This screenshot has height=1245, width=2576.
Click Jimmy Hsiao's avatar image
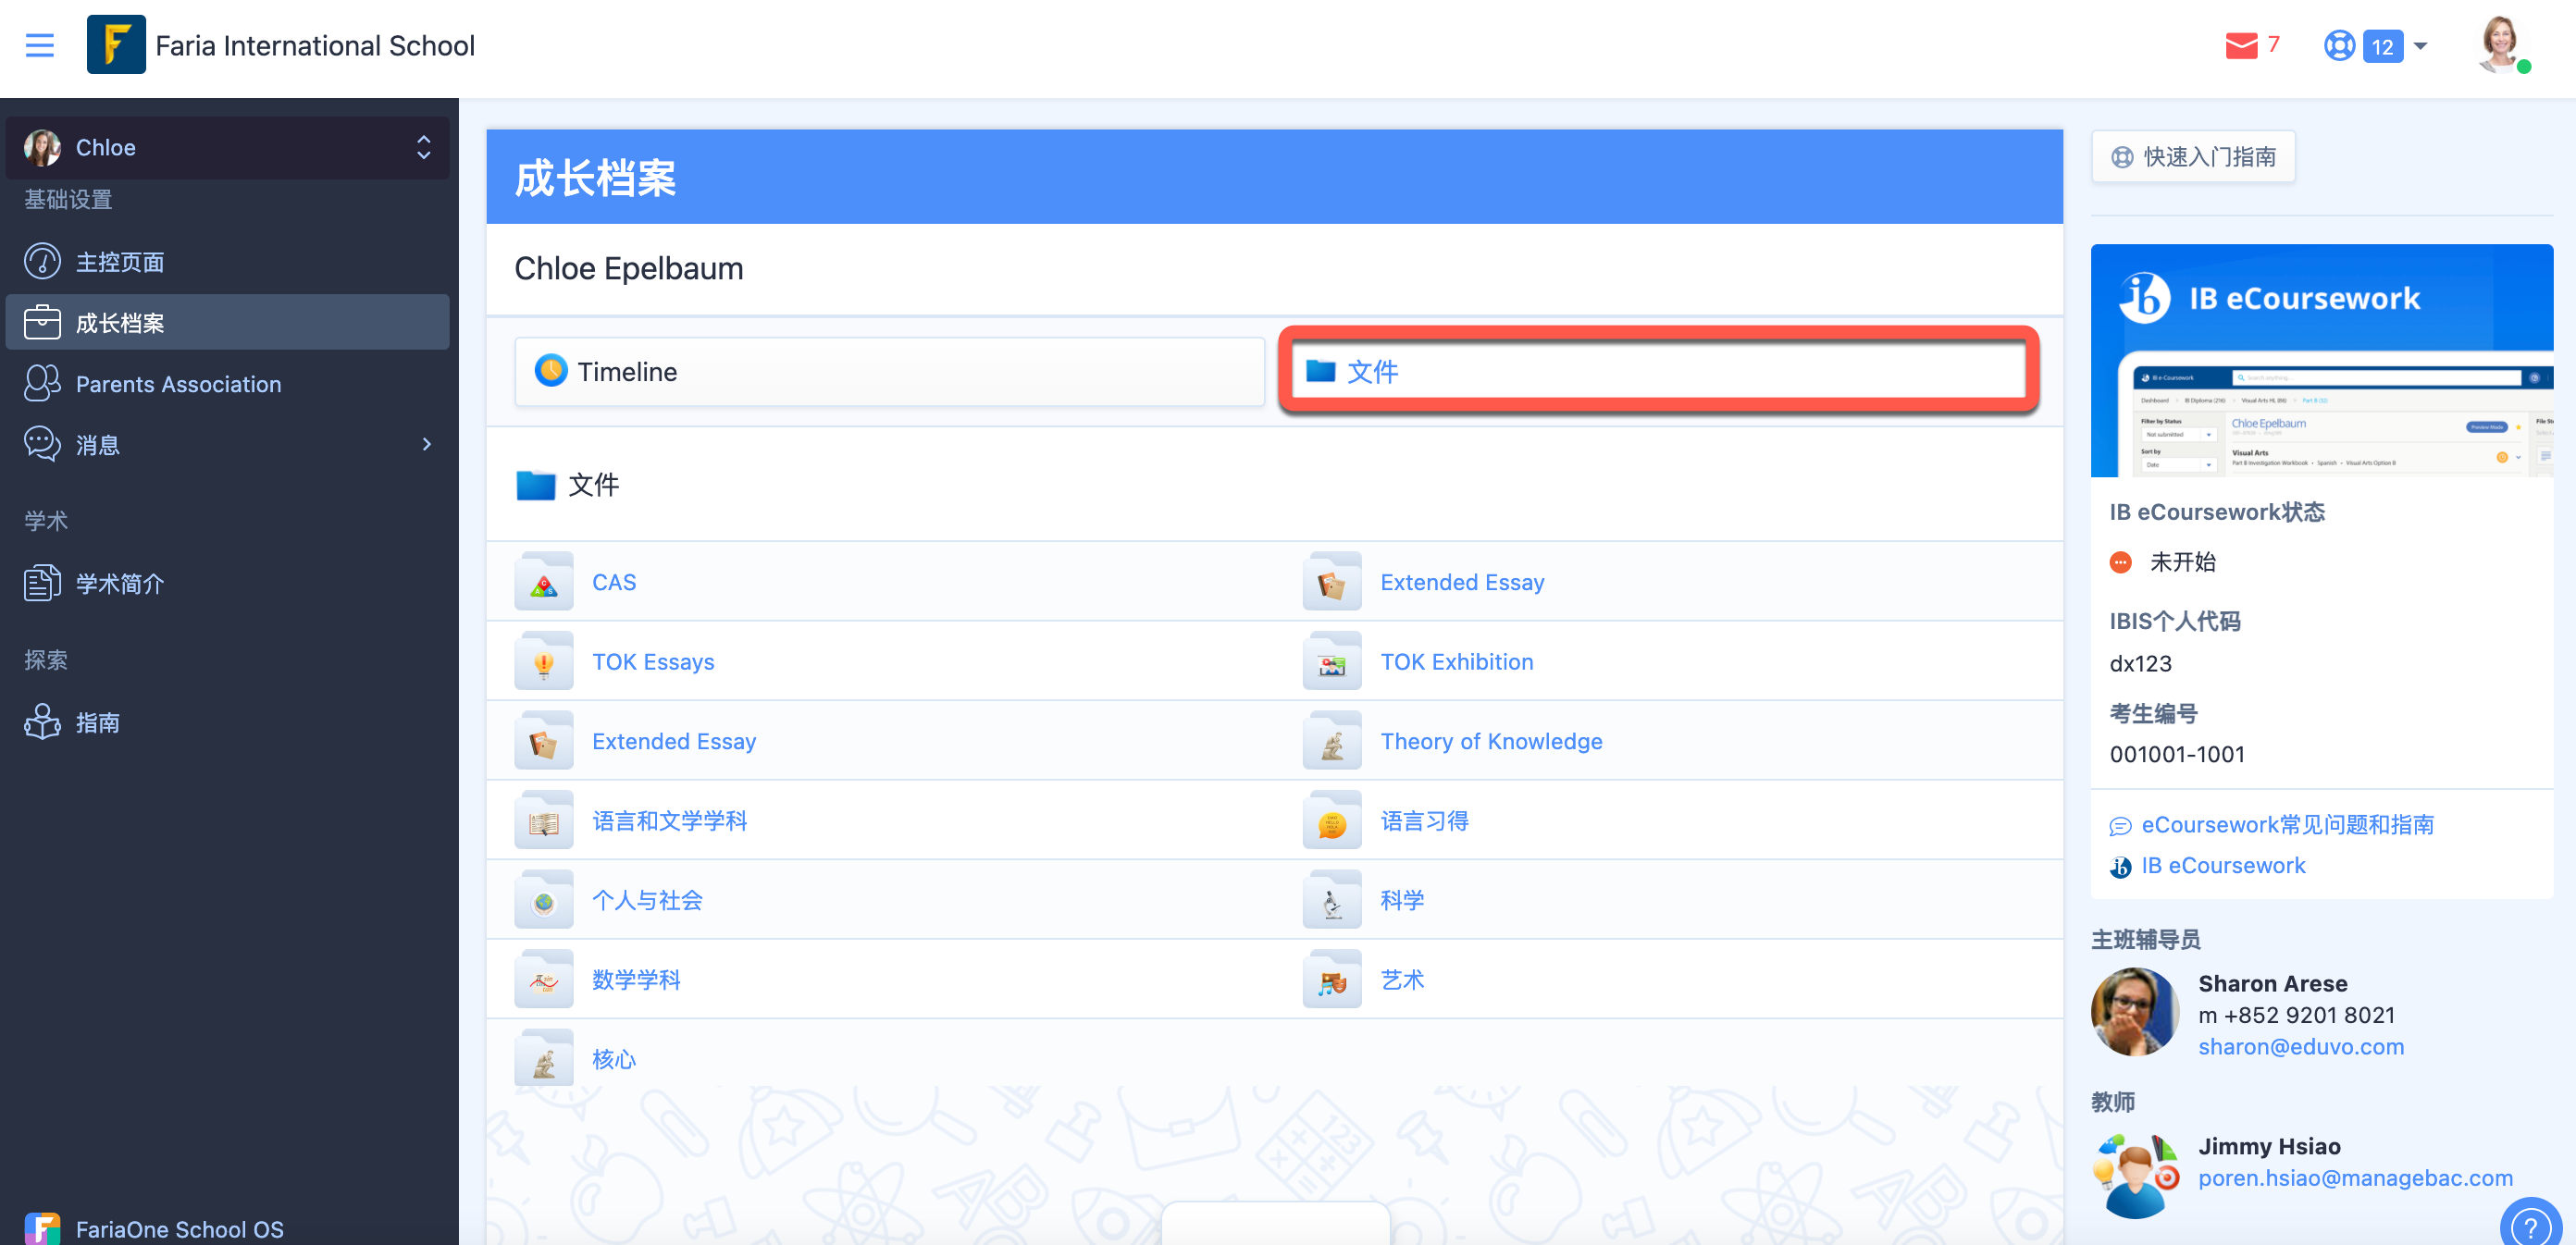[2135, 1174]
